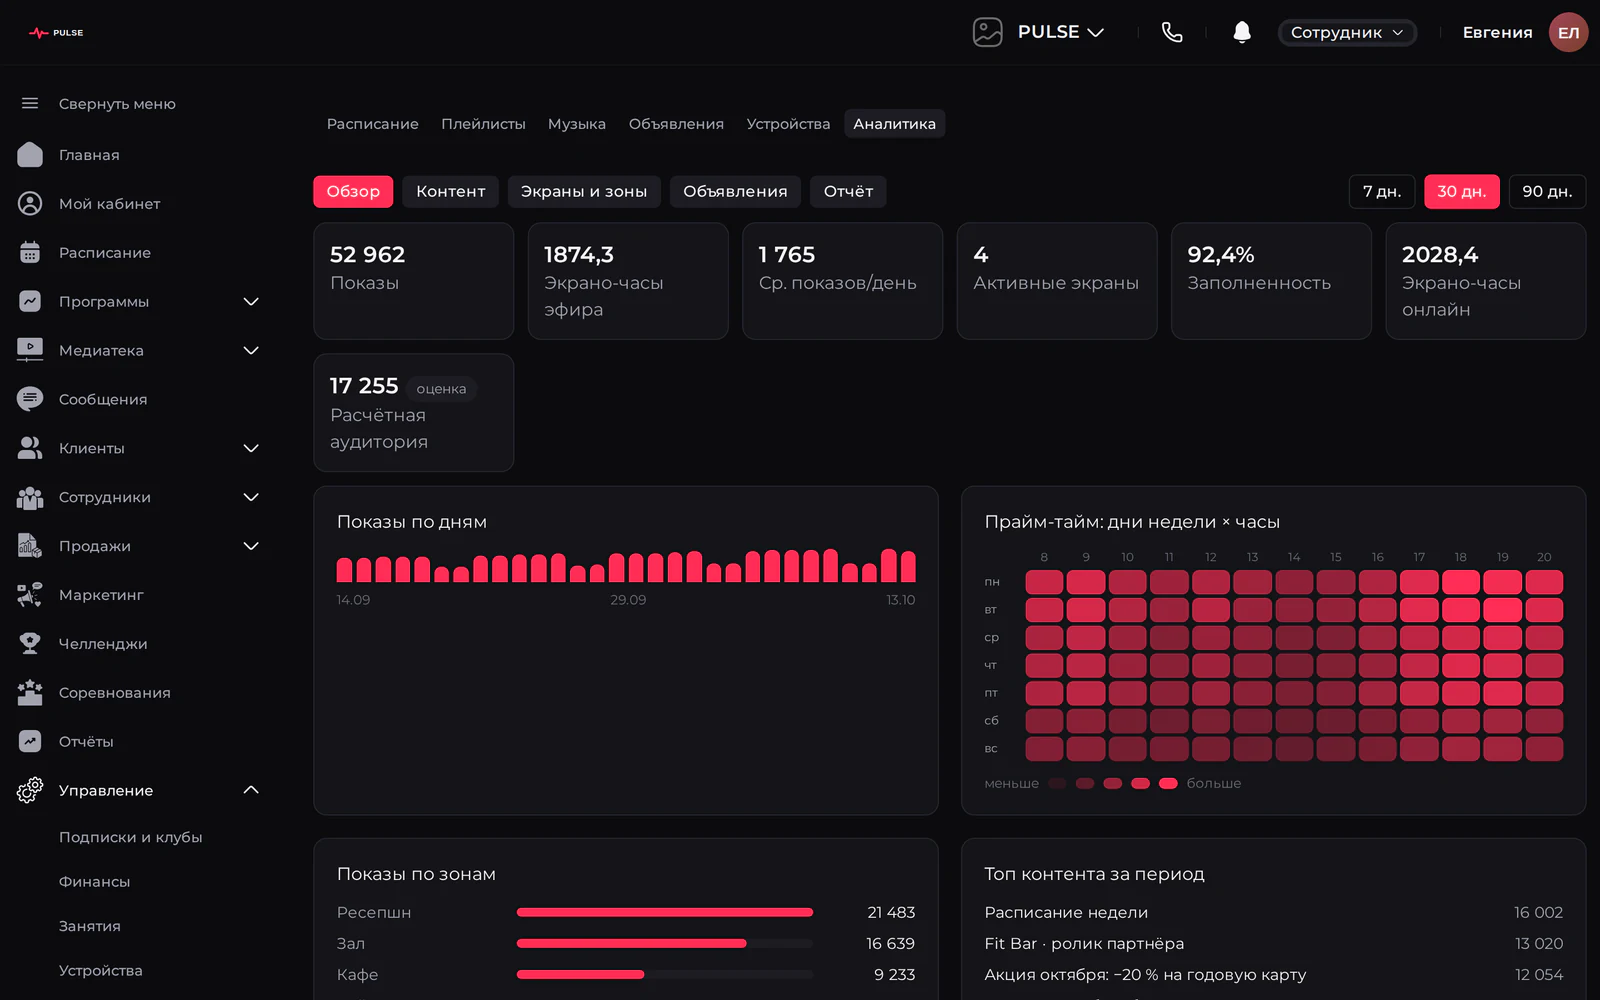The image size is (1600, 1000).
Task: Click the ЕЛ user avatar
Action: point(1568,32)
